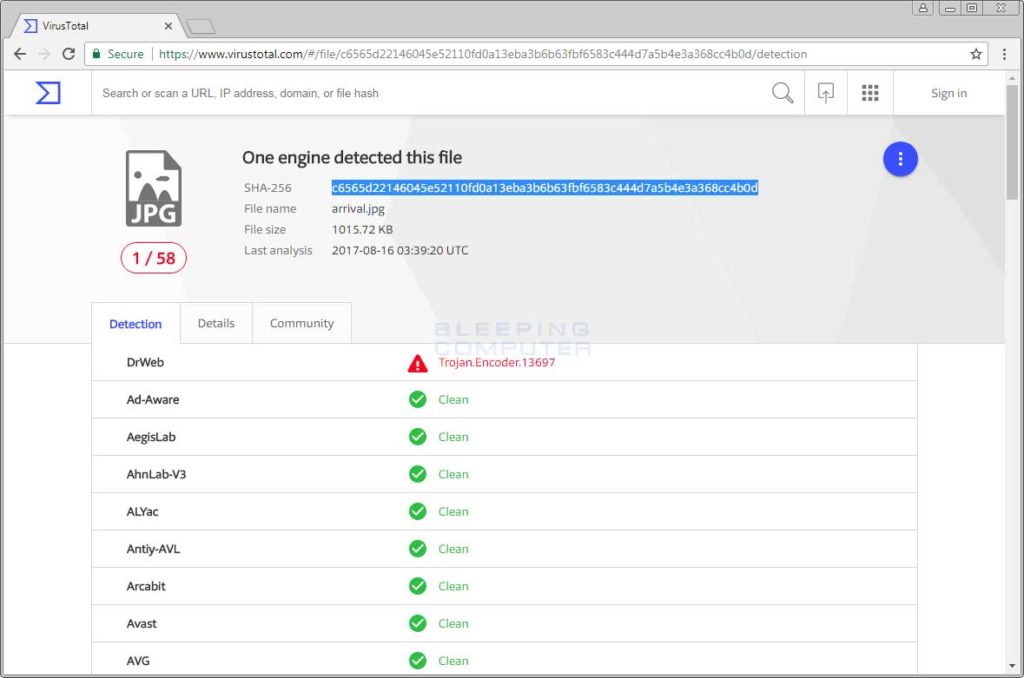
Task: Click the Chrome user profile icon
Action: [x=923, y=8]
